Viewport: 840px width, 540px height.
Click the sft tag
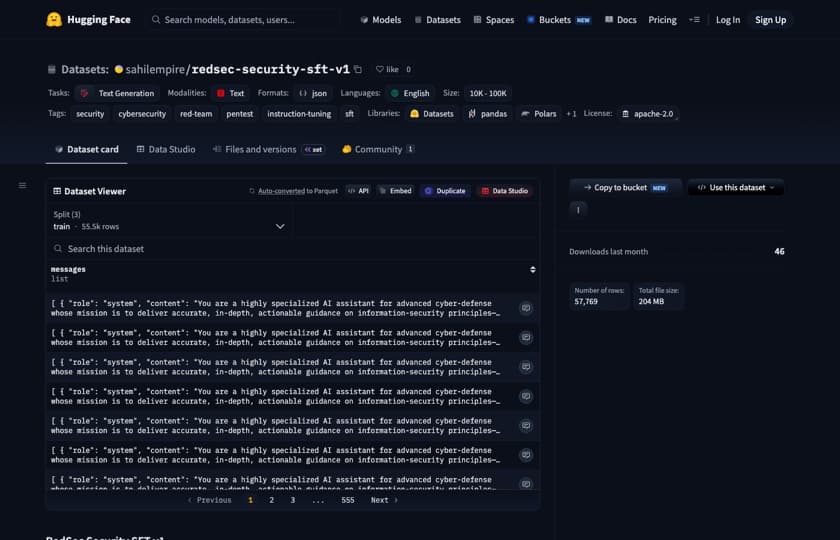point(349,114)
